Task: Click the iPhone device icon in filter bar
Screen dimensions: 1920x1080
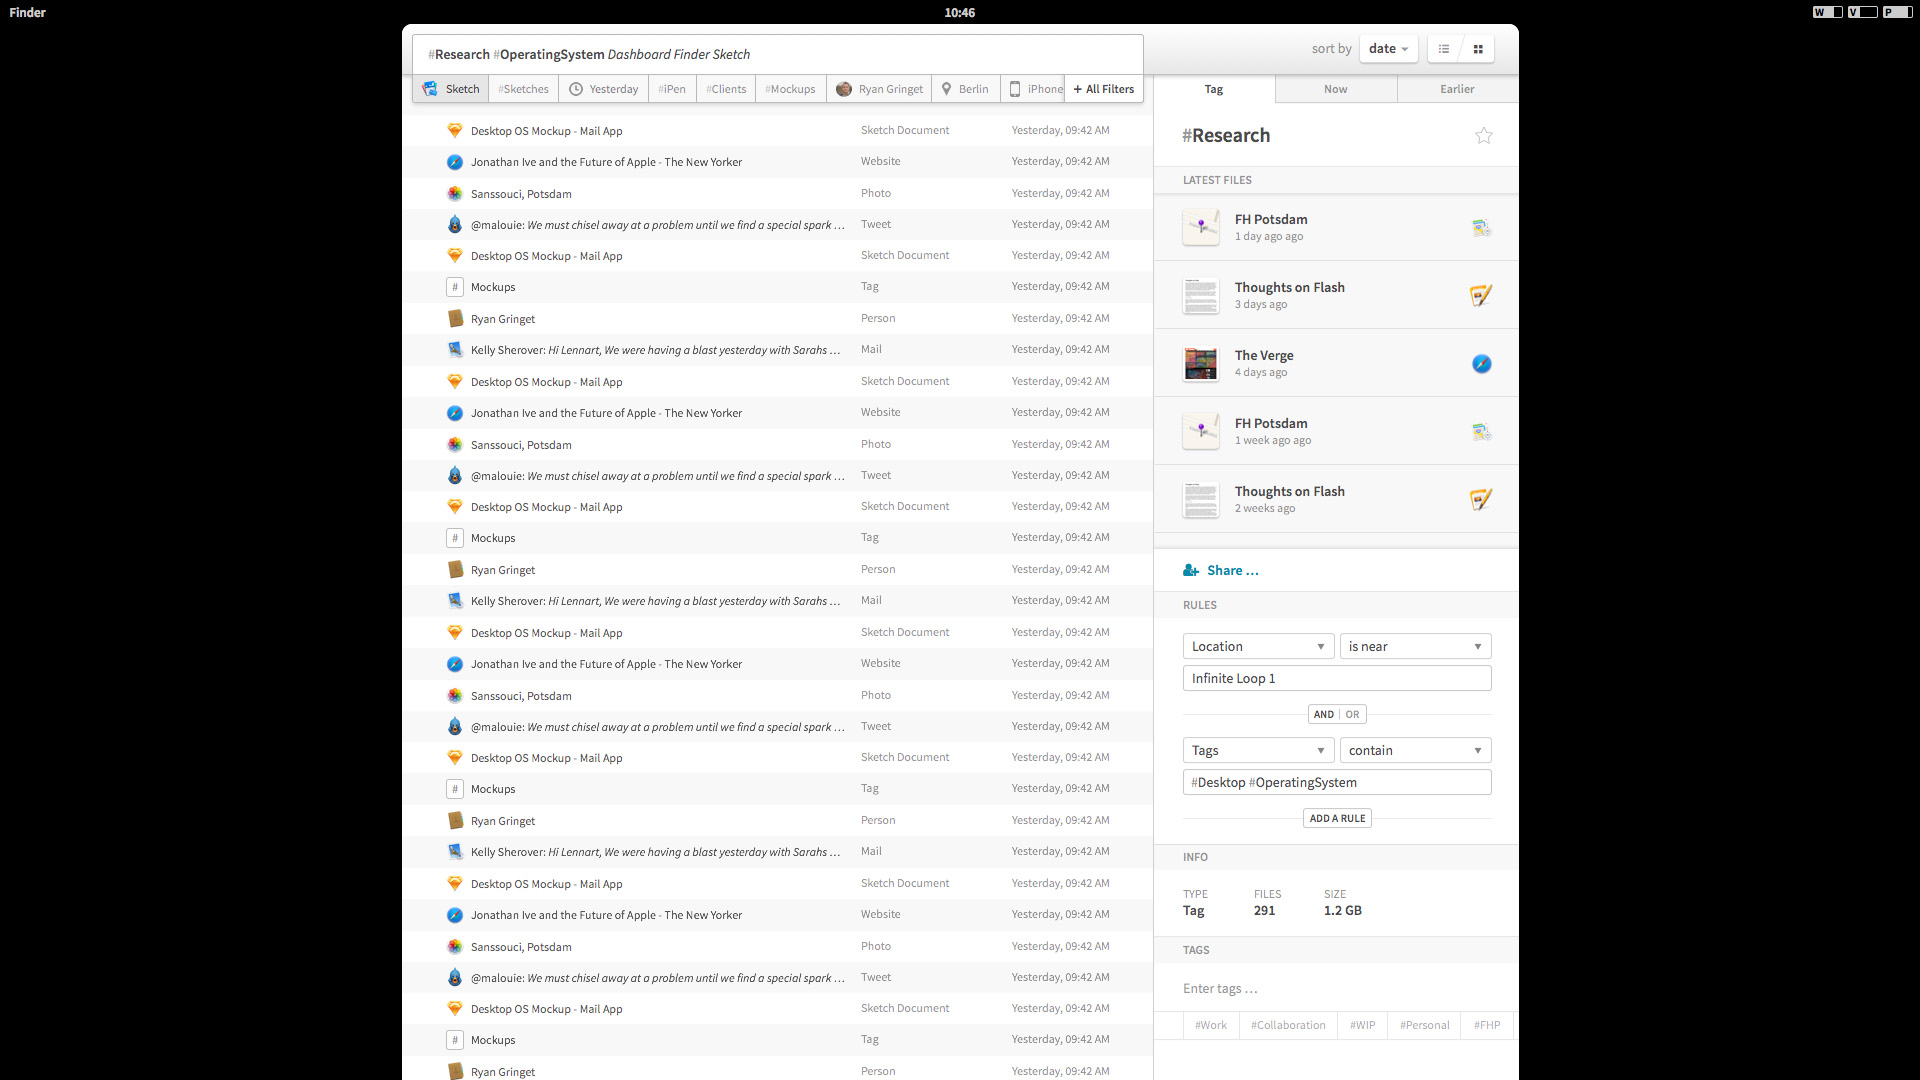Action: tap(1014, 89)
